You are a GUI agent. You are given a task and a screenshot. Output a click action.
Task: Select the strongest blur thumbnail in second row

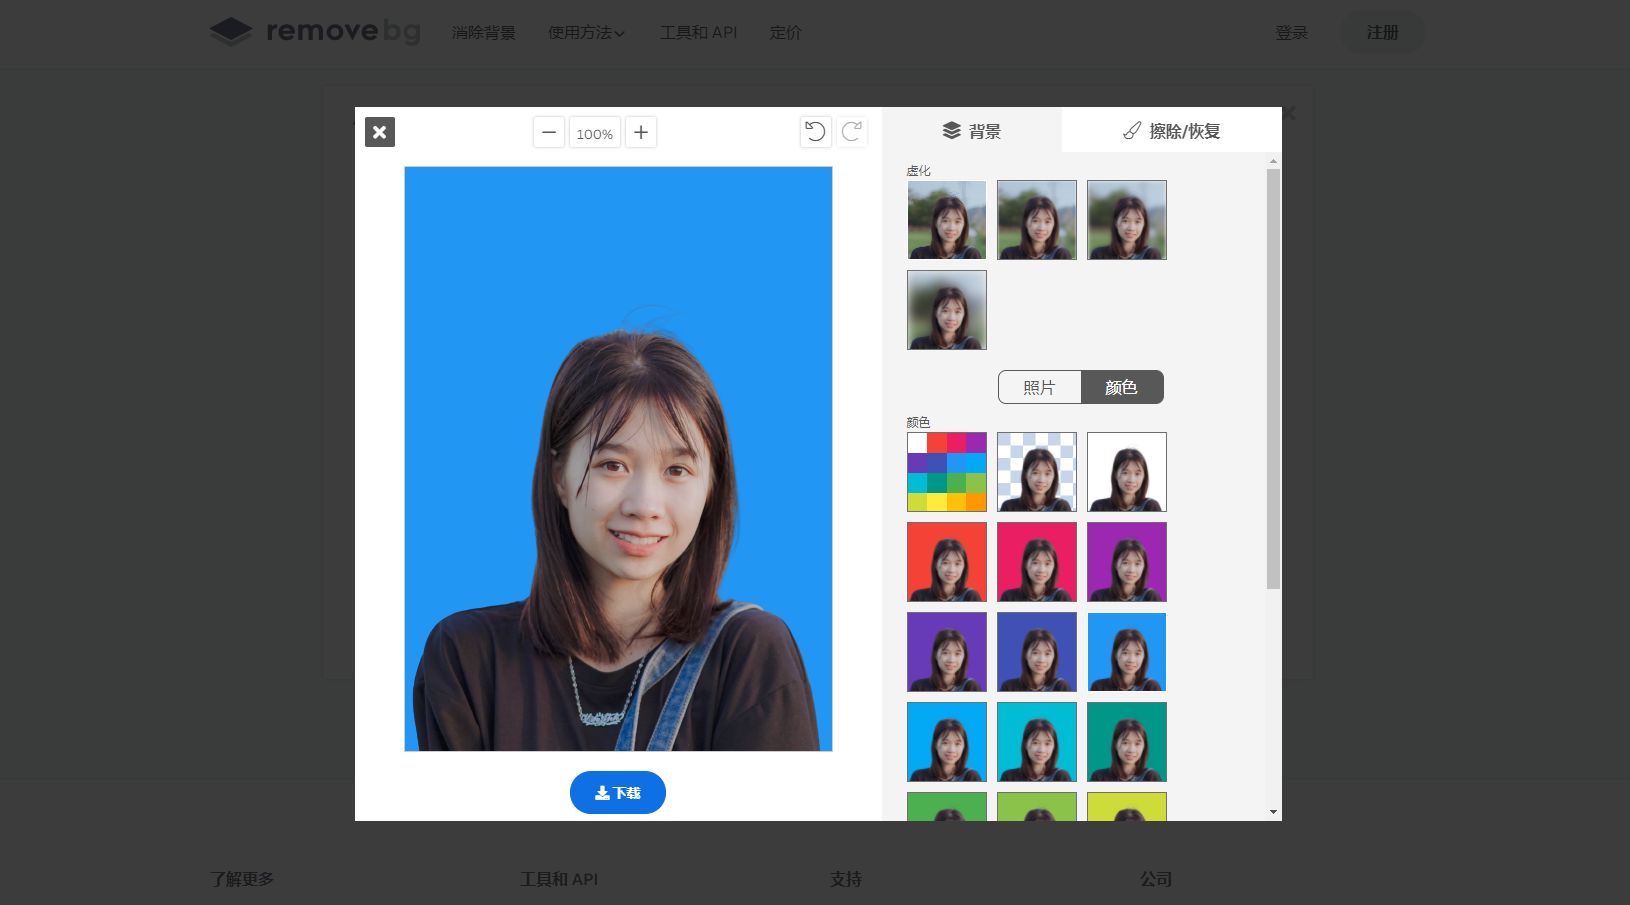tap(947, 310)
